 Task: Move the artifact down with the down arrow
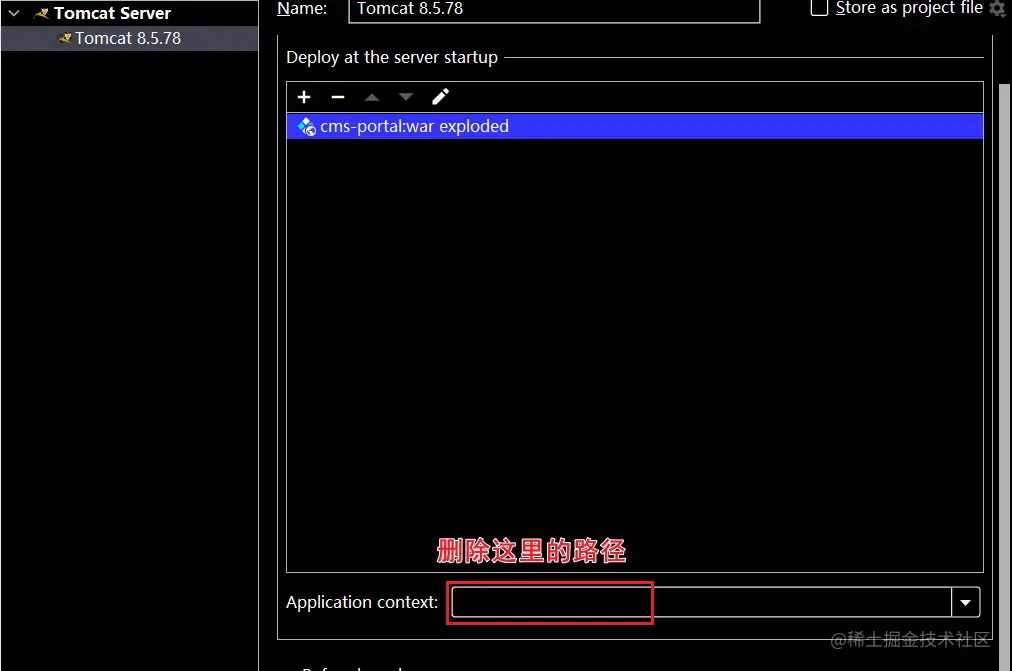click(405, 97)
